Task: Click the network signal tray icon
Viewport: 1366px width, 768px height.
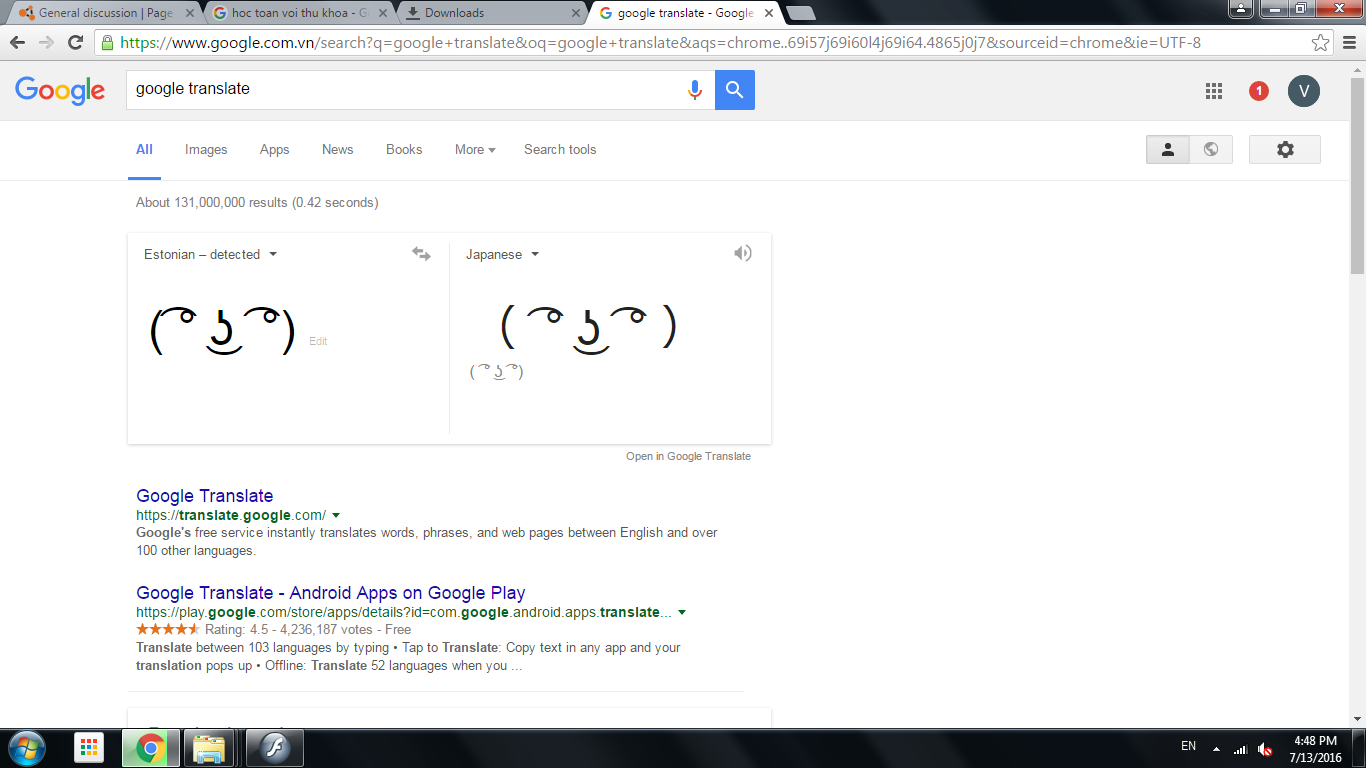Action: (x=1240, y=748)
